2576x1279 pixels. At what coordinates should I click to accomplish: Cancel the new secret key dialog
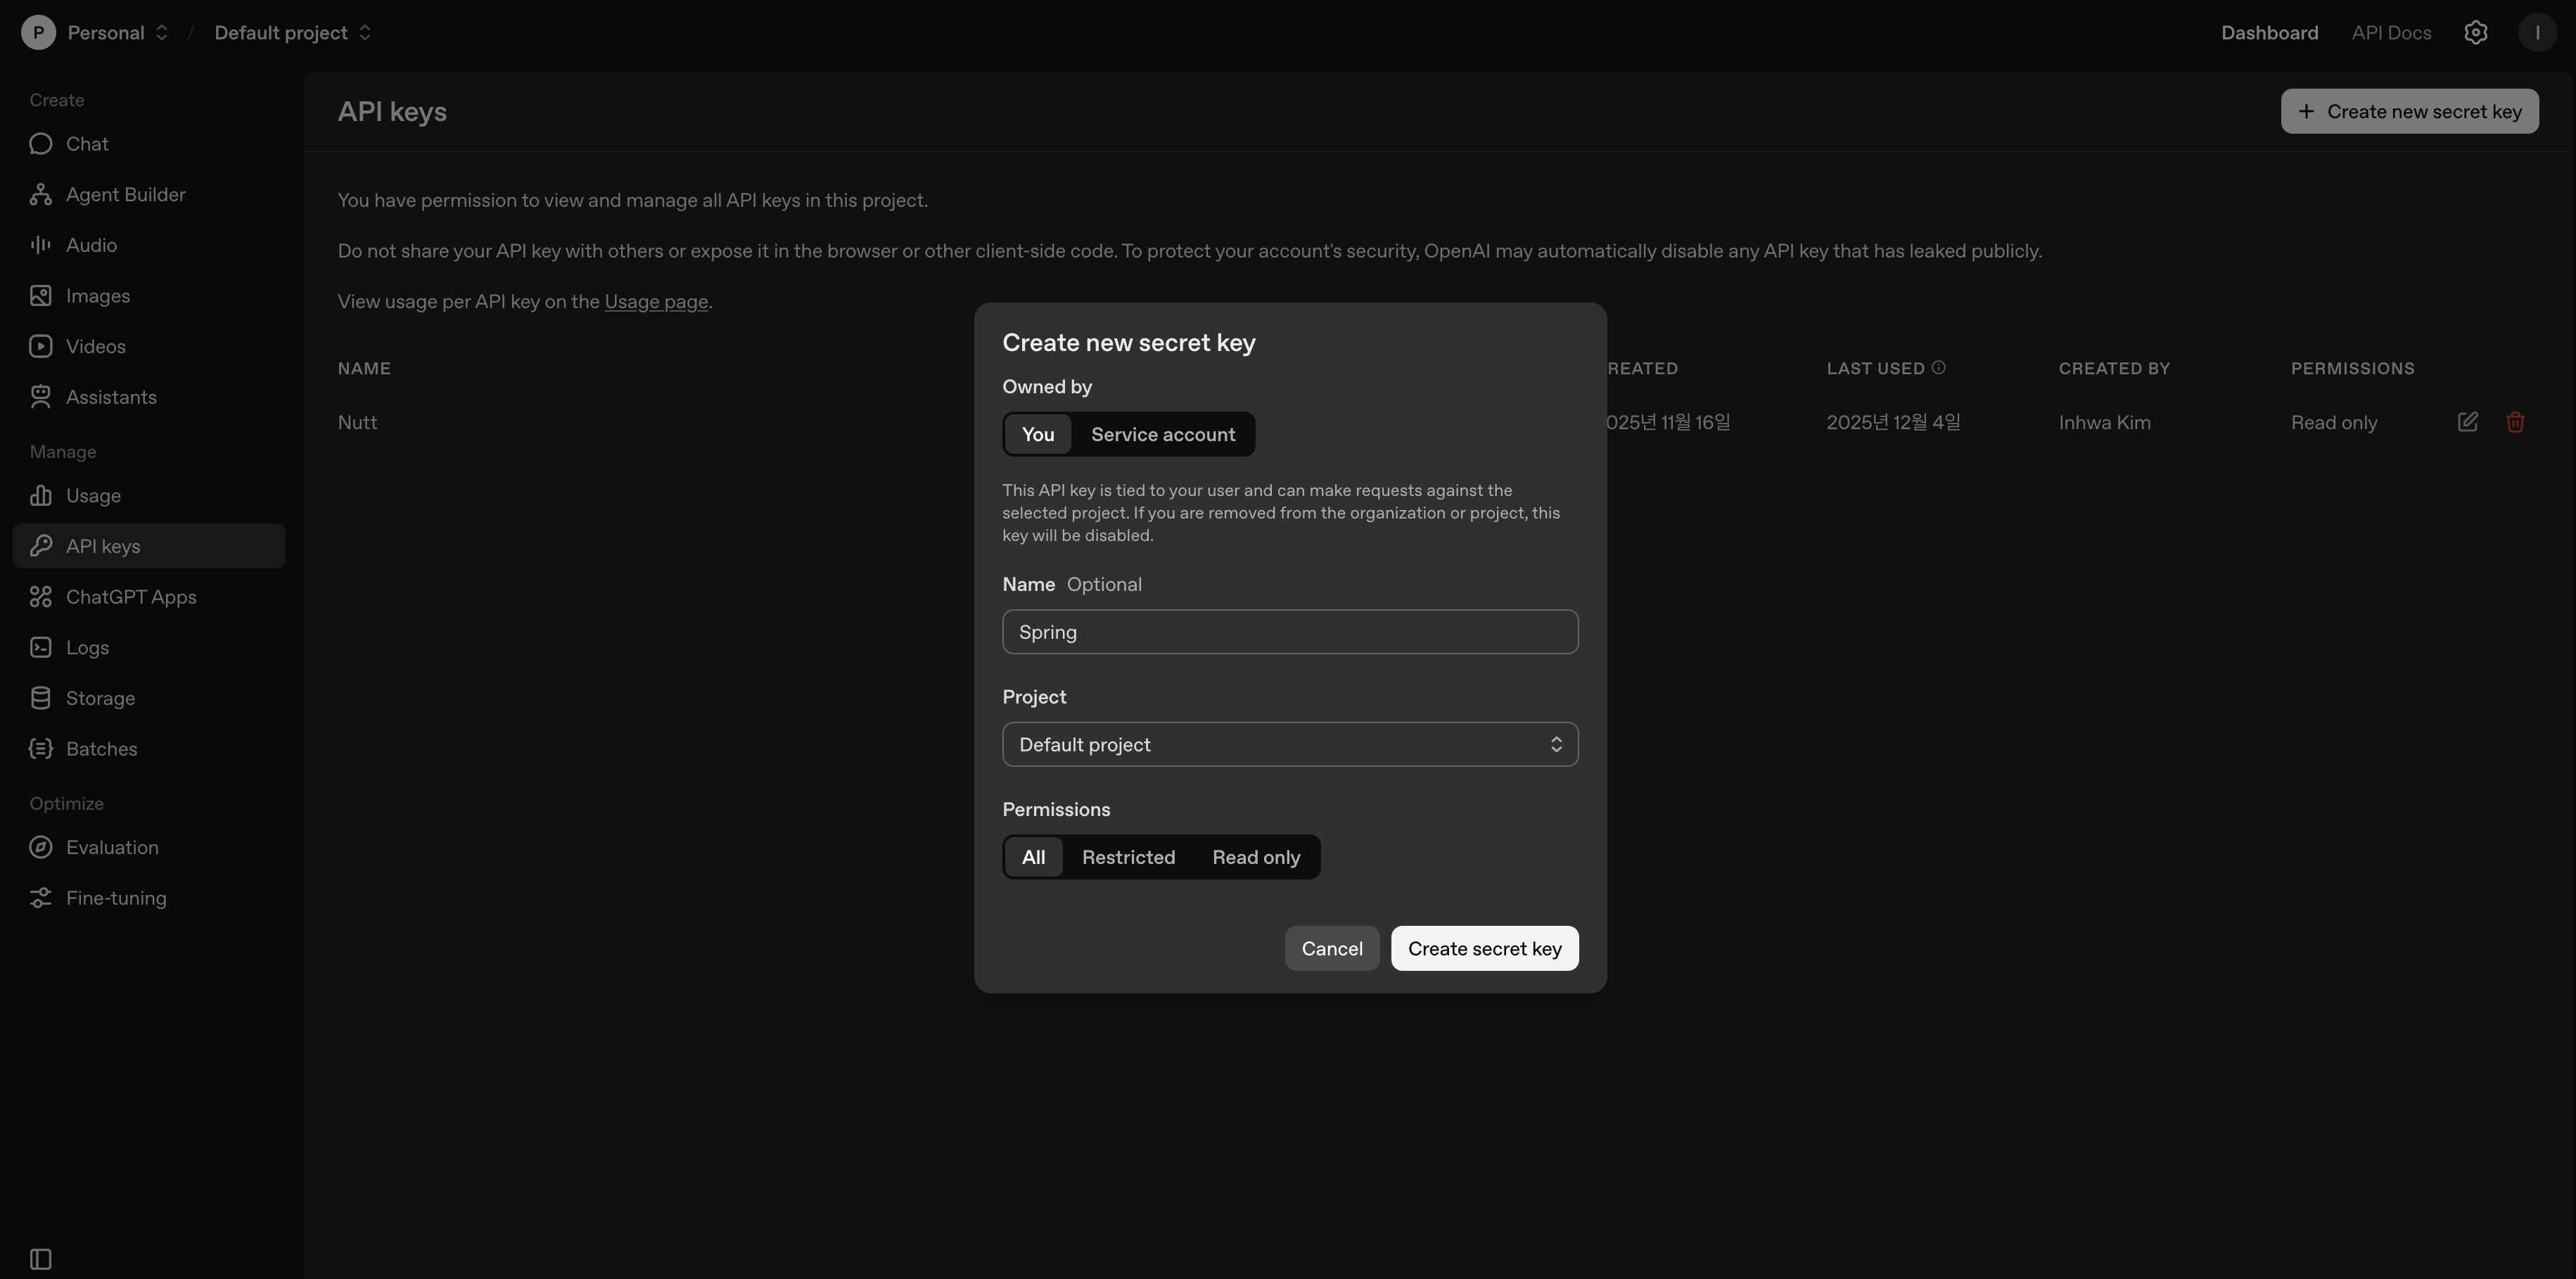[1331, 949]
